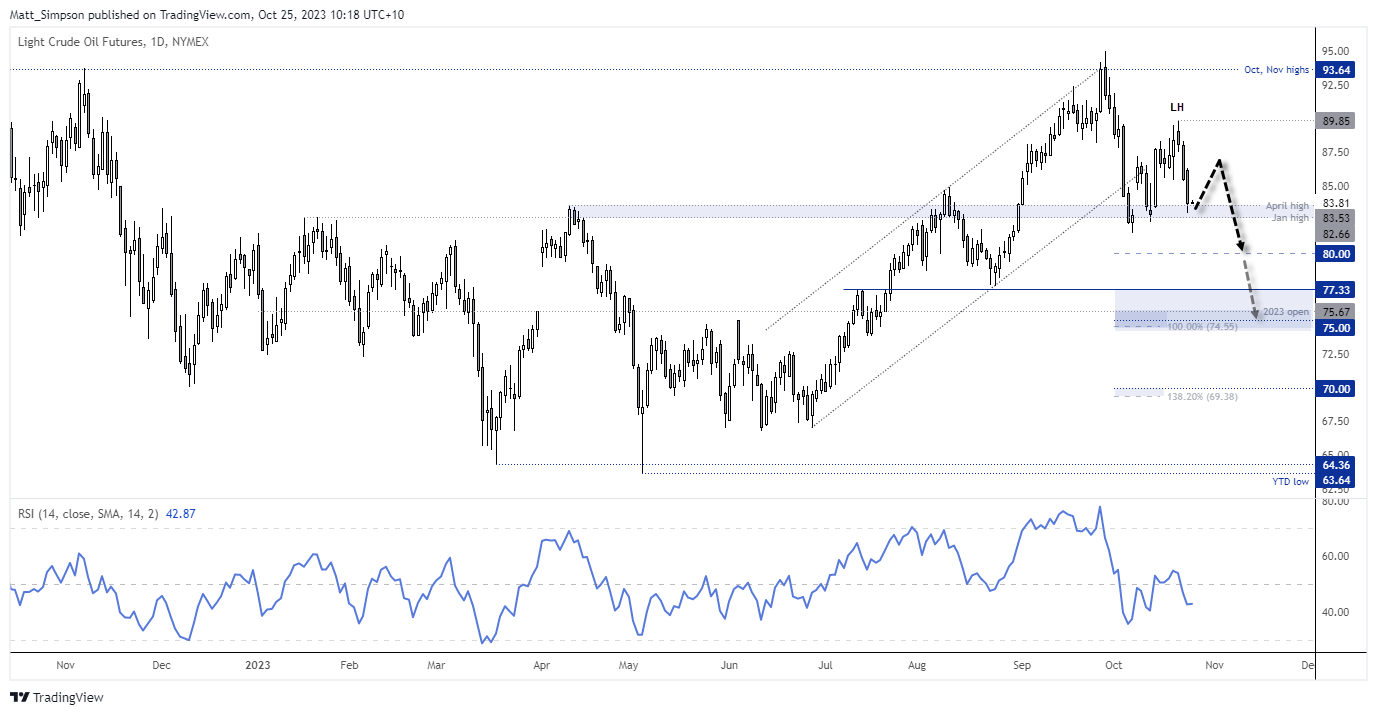Screen dimensions: 1377x715
Task: Click the 77.33 support price label
Action: click(x=1338, y=290)
